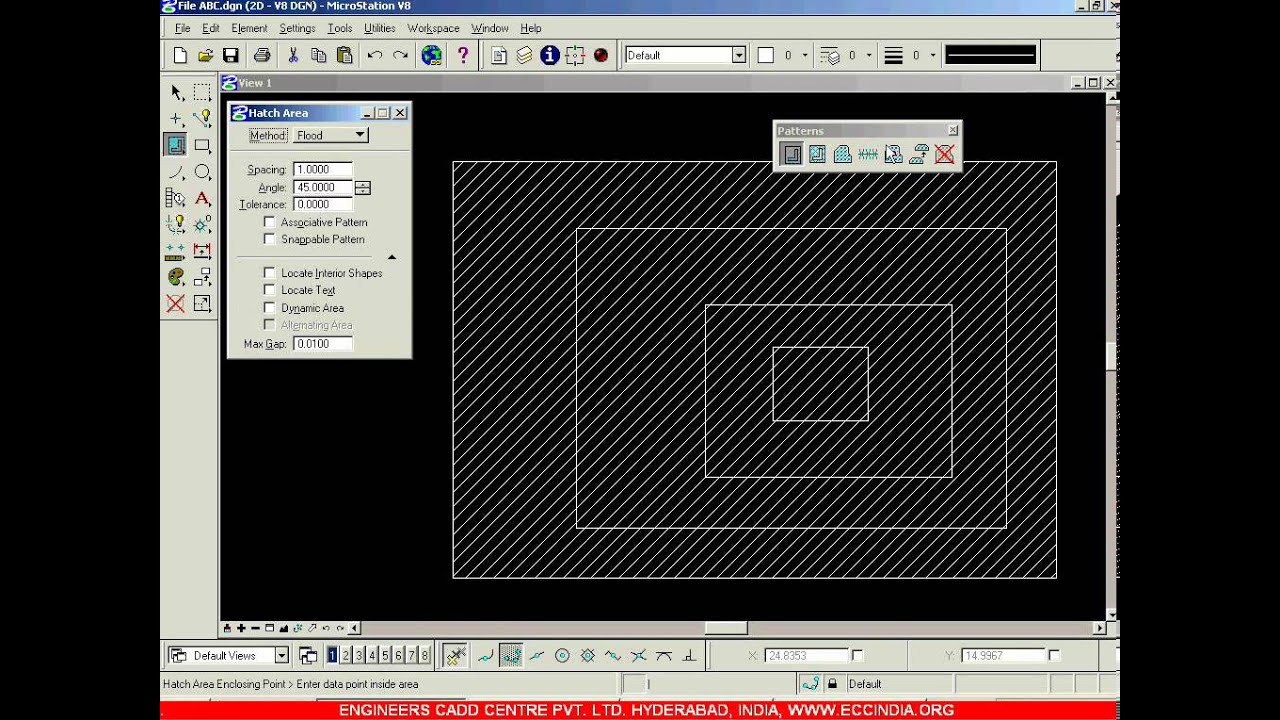Viewport: 1280px width, 720px height.
Task: Save the design with the floppy icon
Action: tap(231, 56)
